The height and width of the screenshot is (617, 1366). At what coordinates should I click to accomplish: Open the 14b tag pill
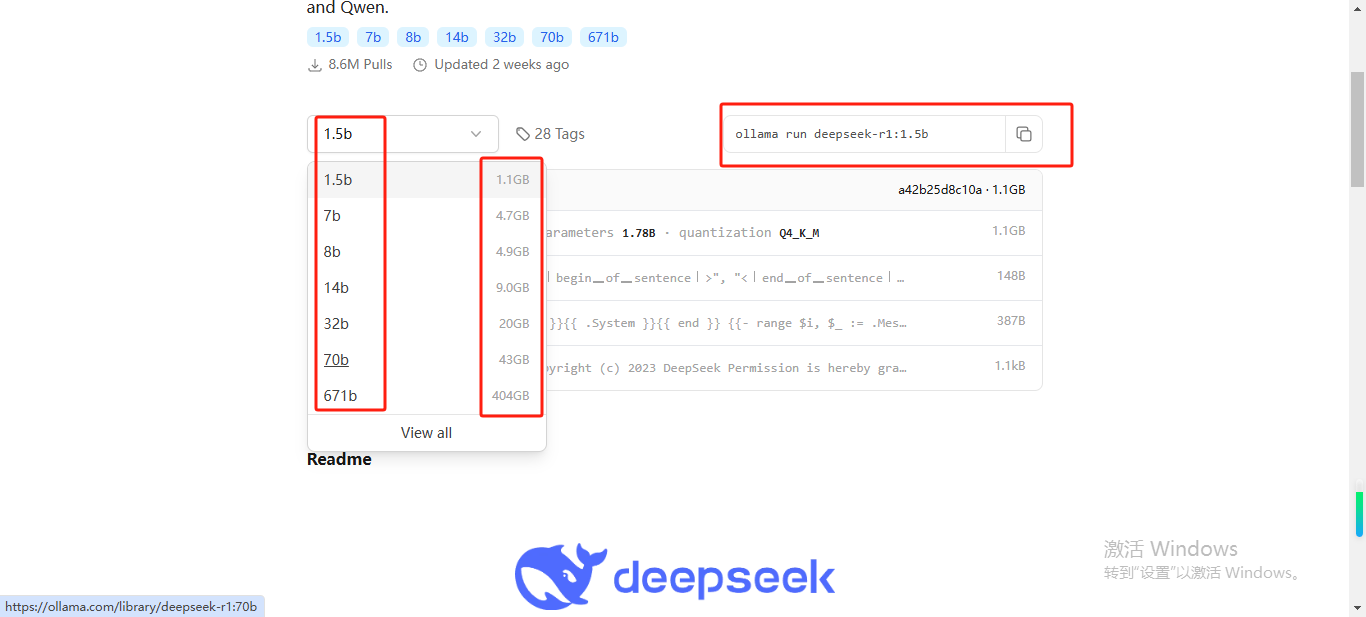[457, 37]
